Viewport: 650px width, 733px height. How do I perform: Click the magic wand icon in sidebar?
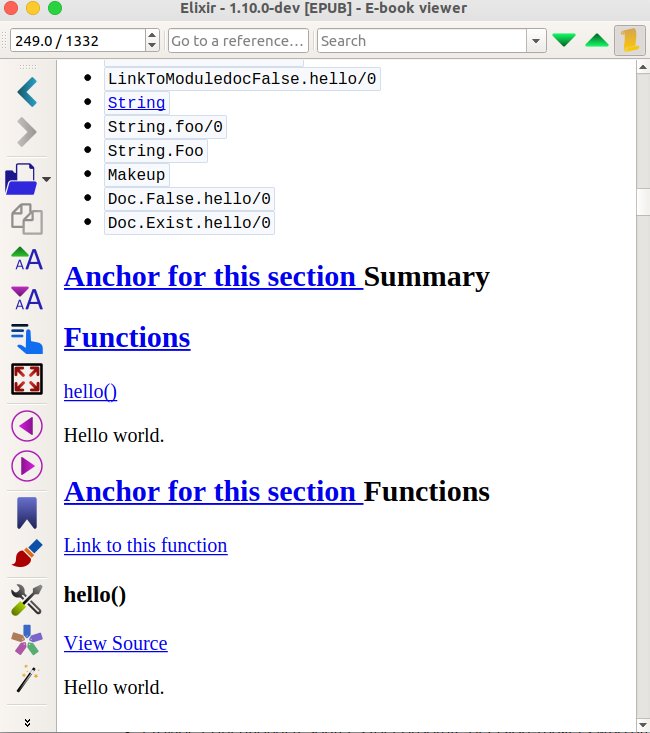click(27, 679)
